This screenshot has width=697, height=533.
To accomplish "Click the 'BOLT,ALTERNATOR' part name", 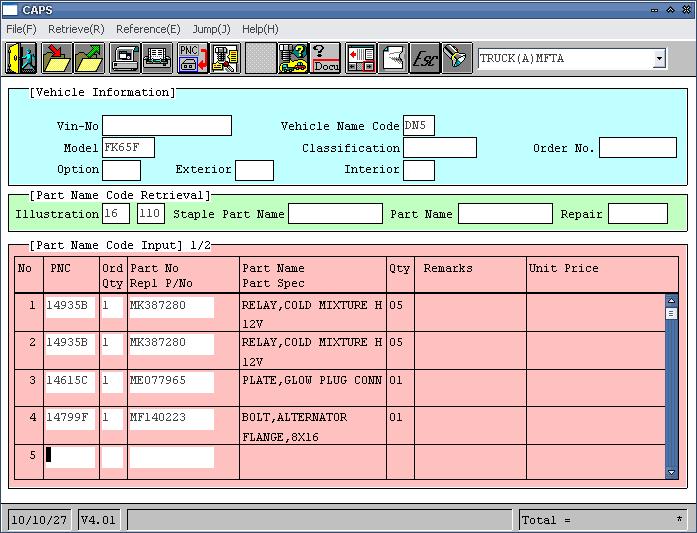I will [x=294, y=417].
